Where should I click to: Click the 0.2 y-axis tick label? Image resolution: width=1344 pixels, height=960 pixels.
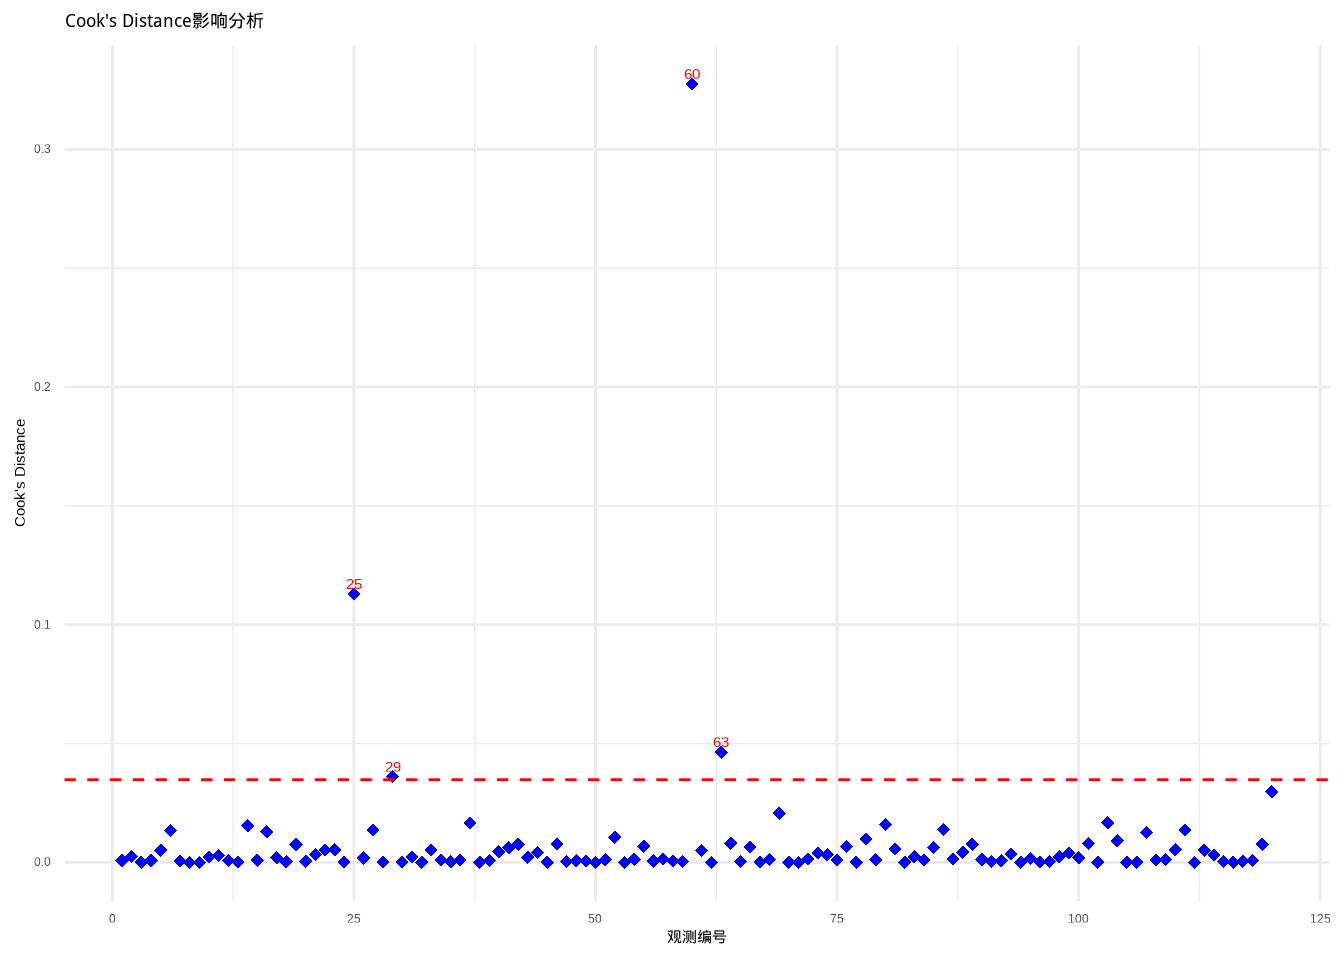[42, 387]
